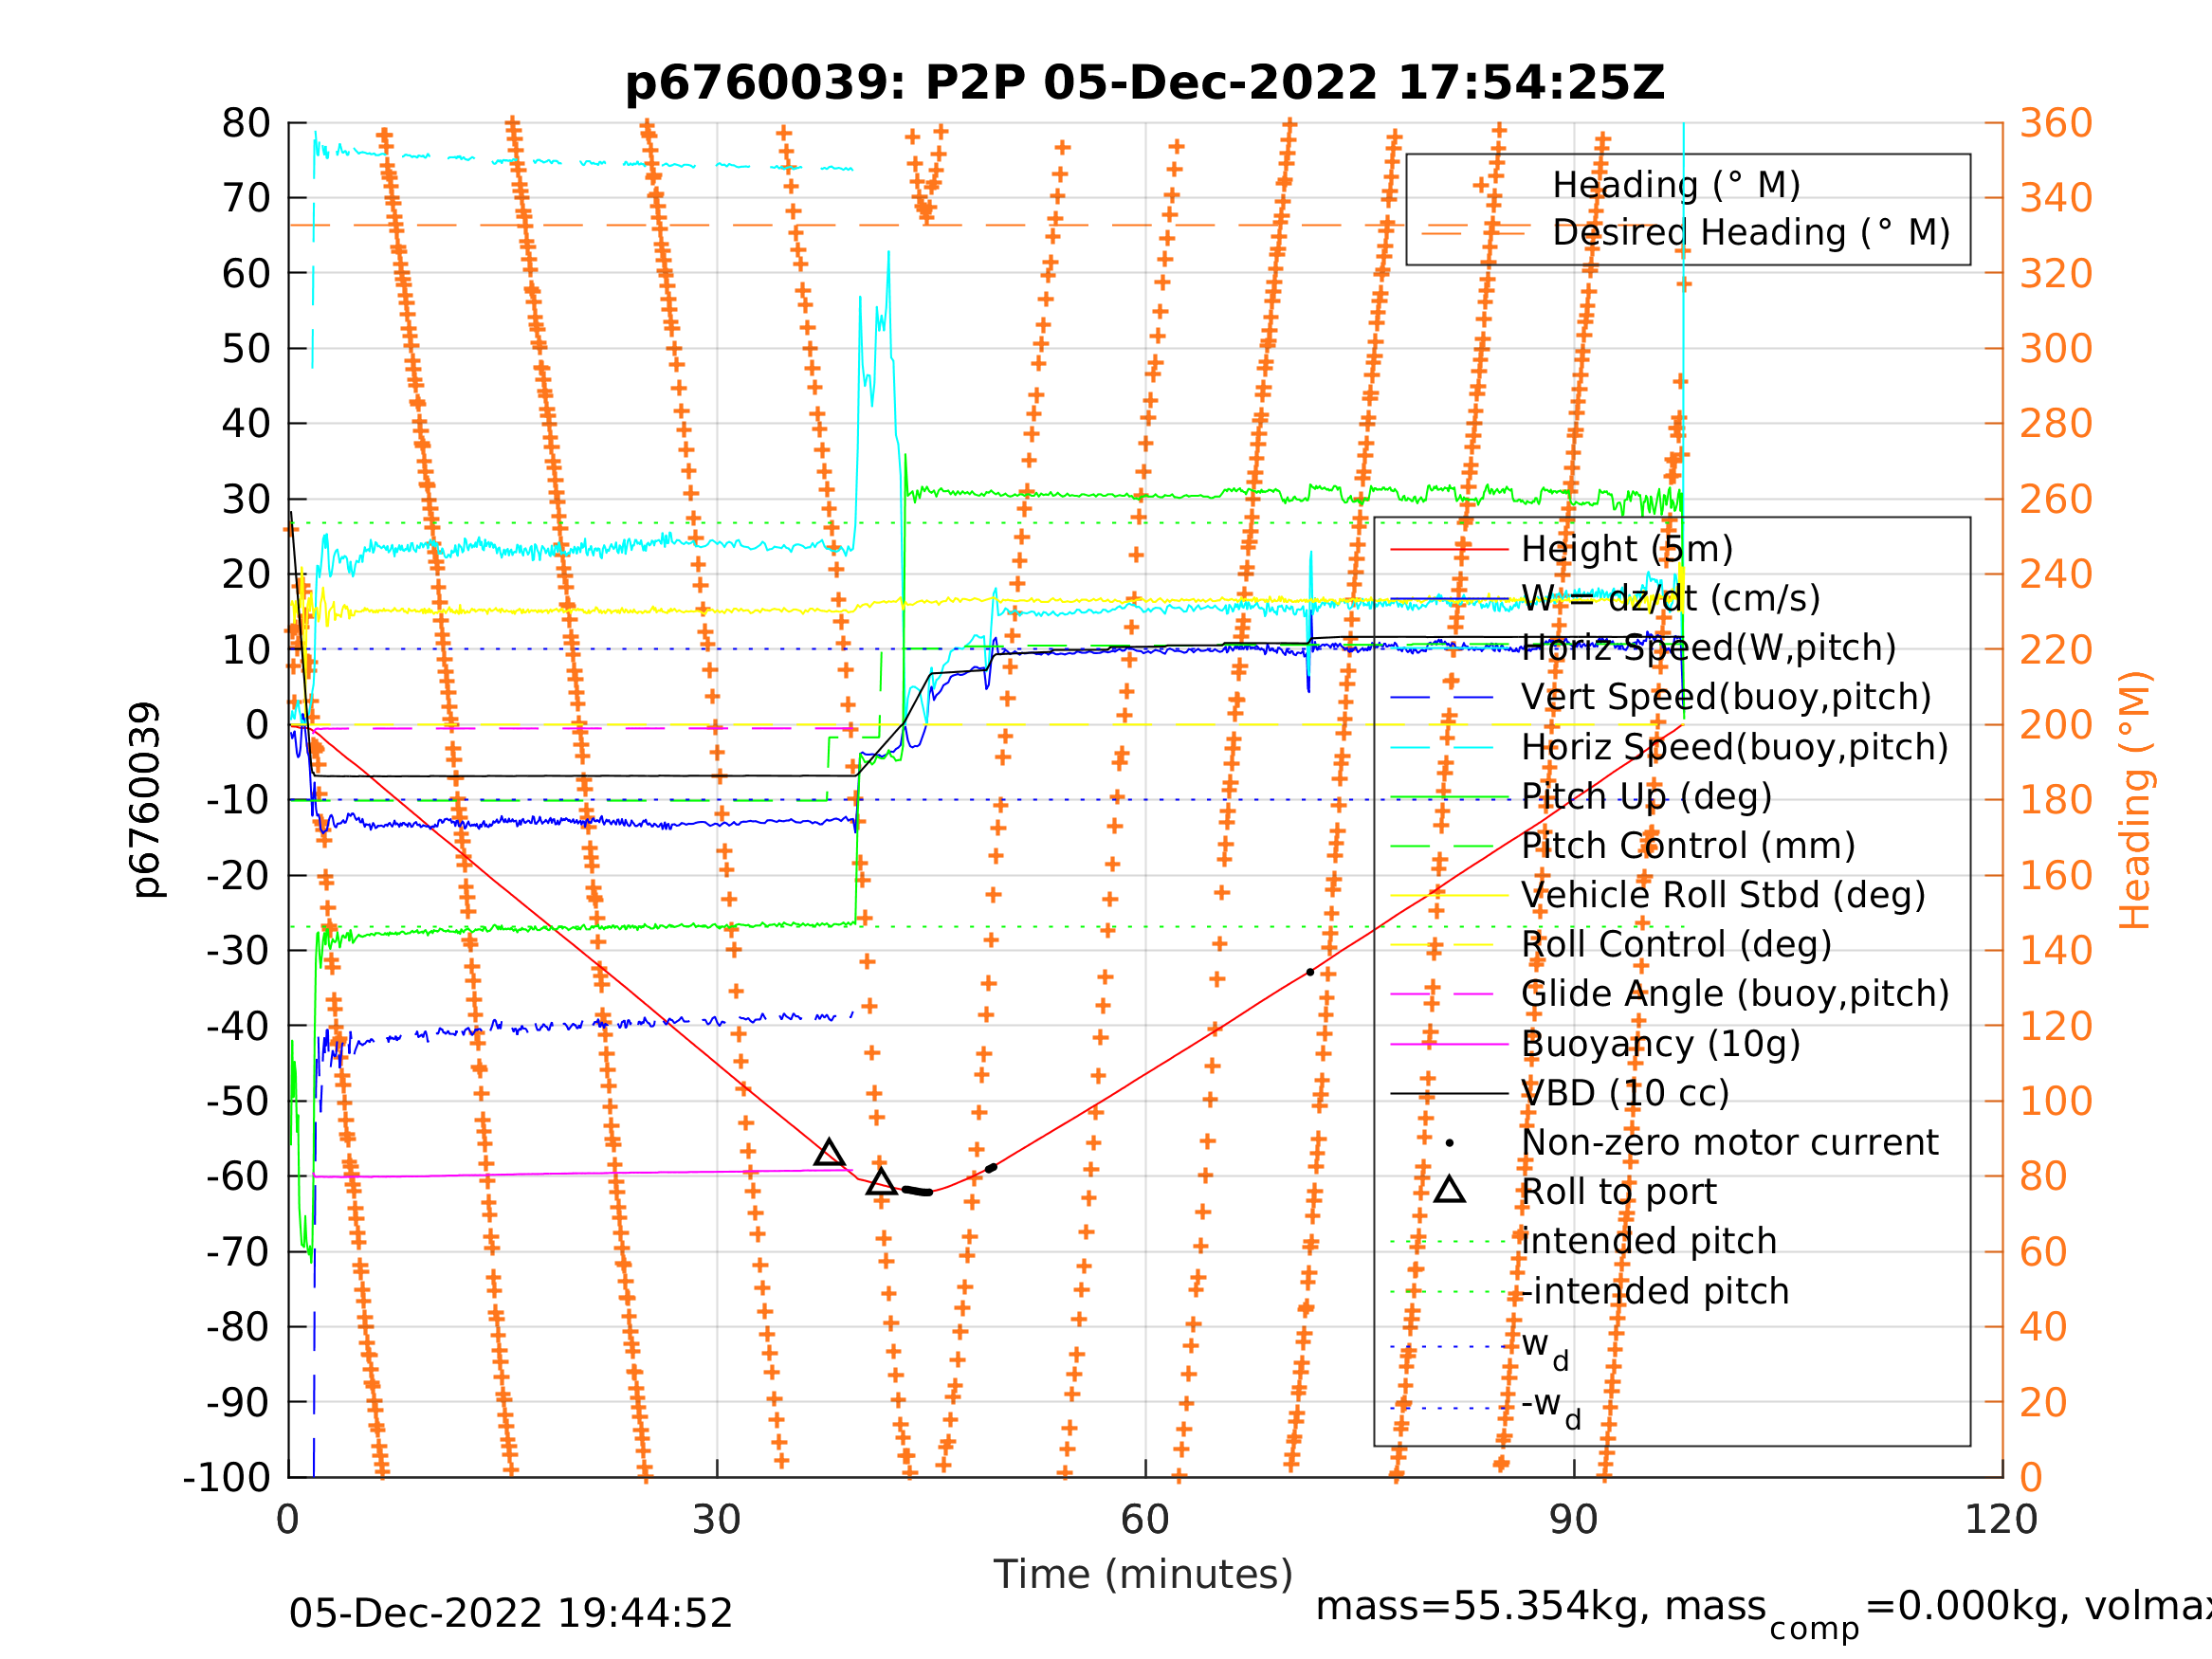
Task: Click orange heading tick label '100'
Action: (2056, 1101)
